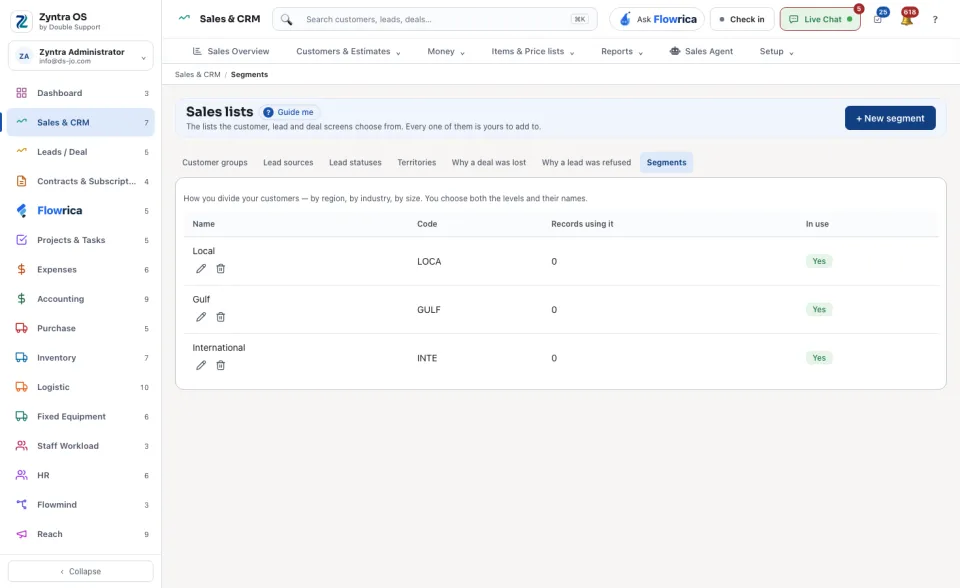
Task: Open Flowrica in the sidebar
Action: coord(81,211)
